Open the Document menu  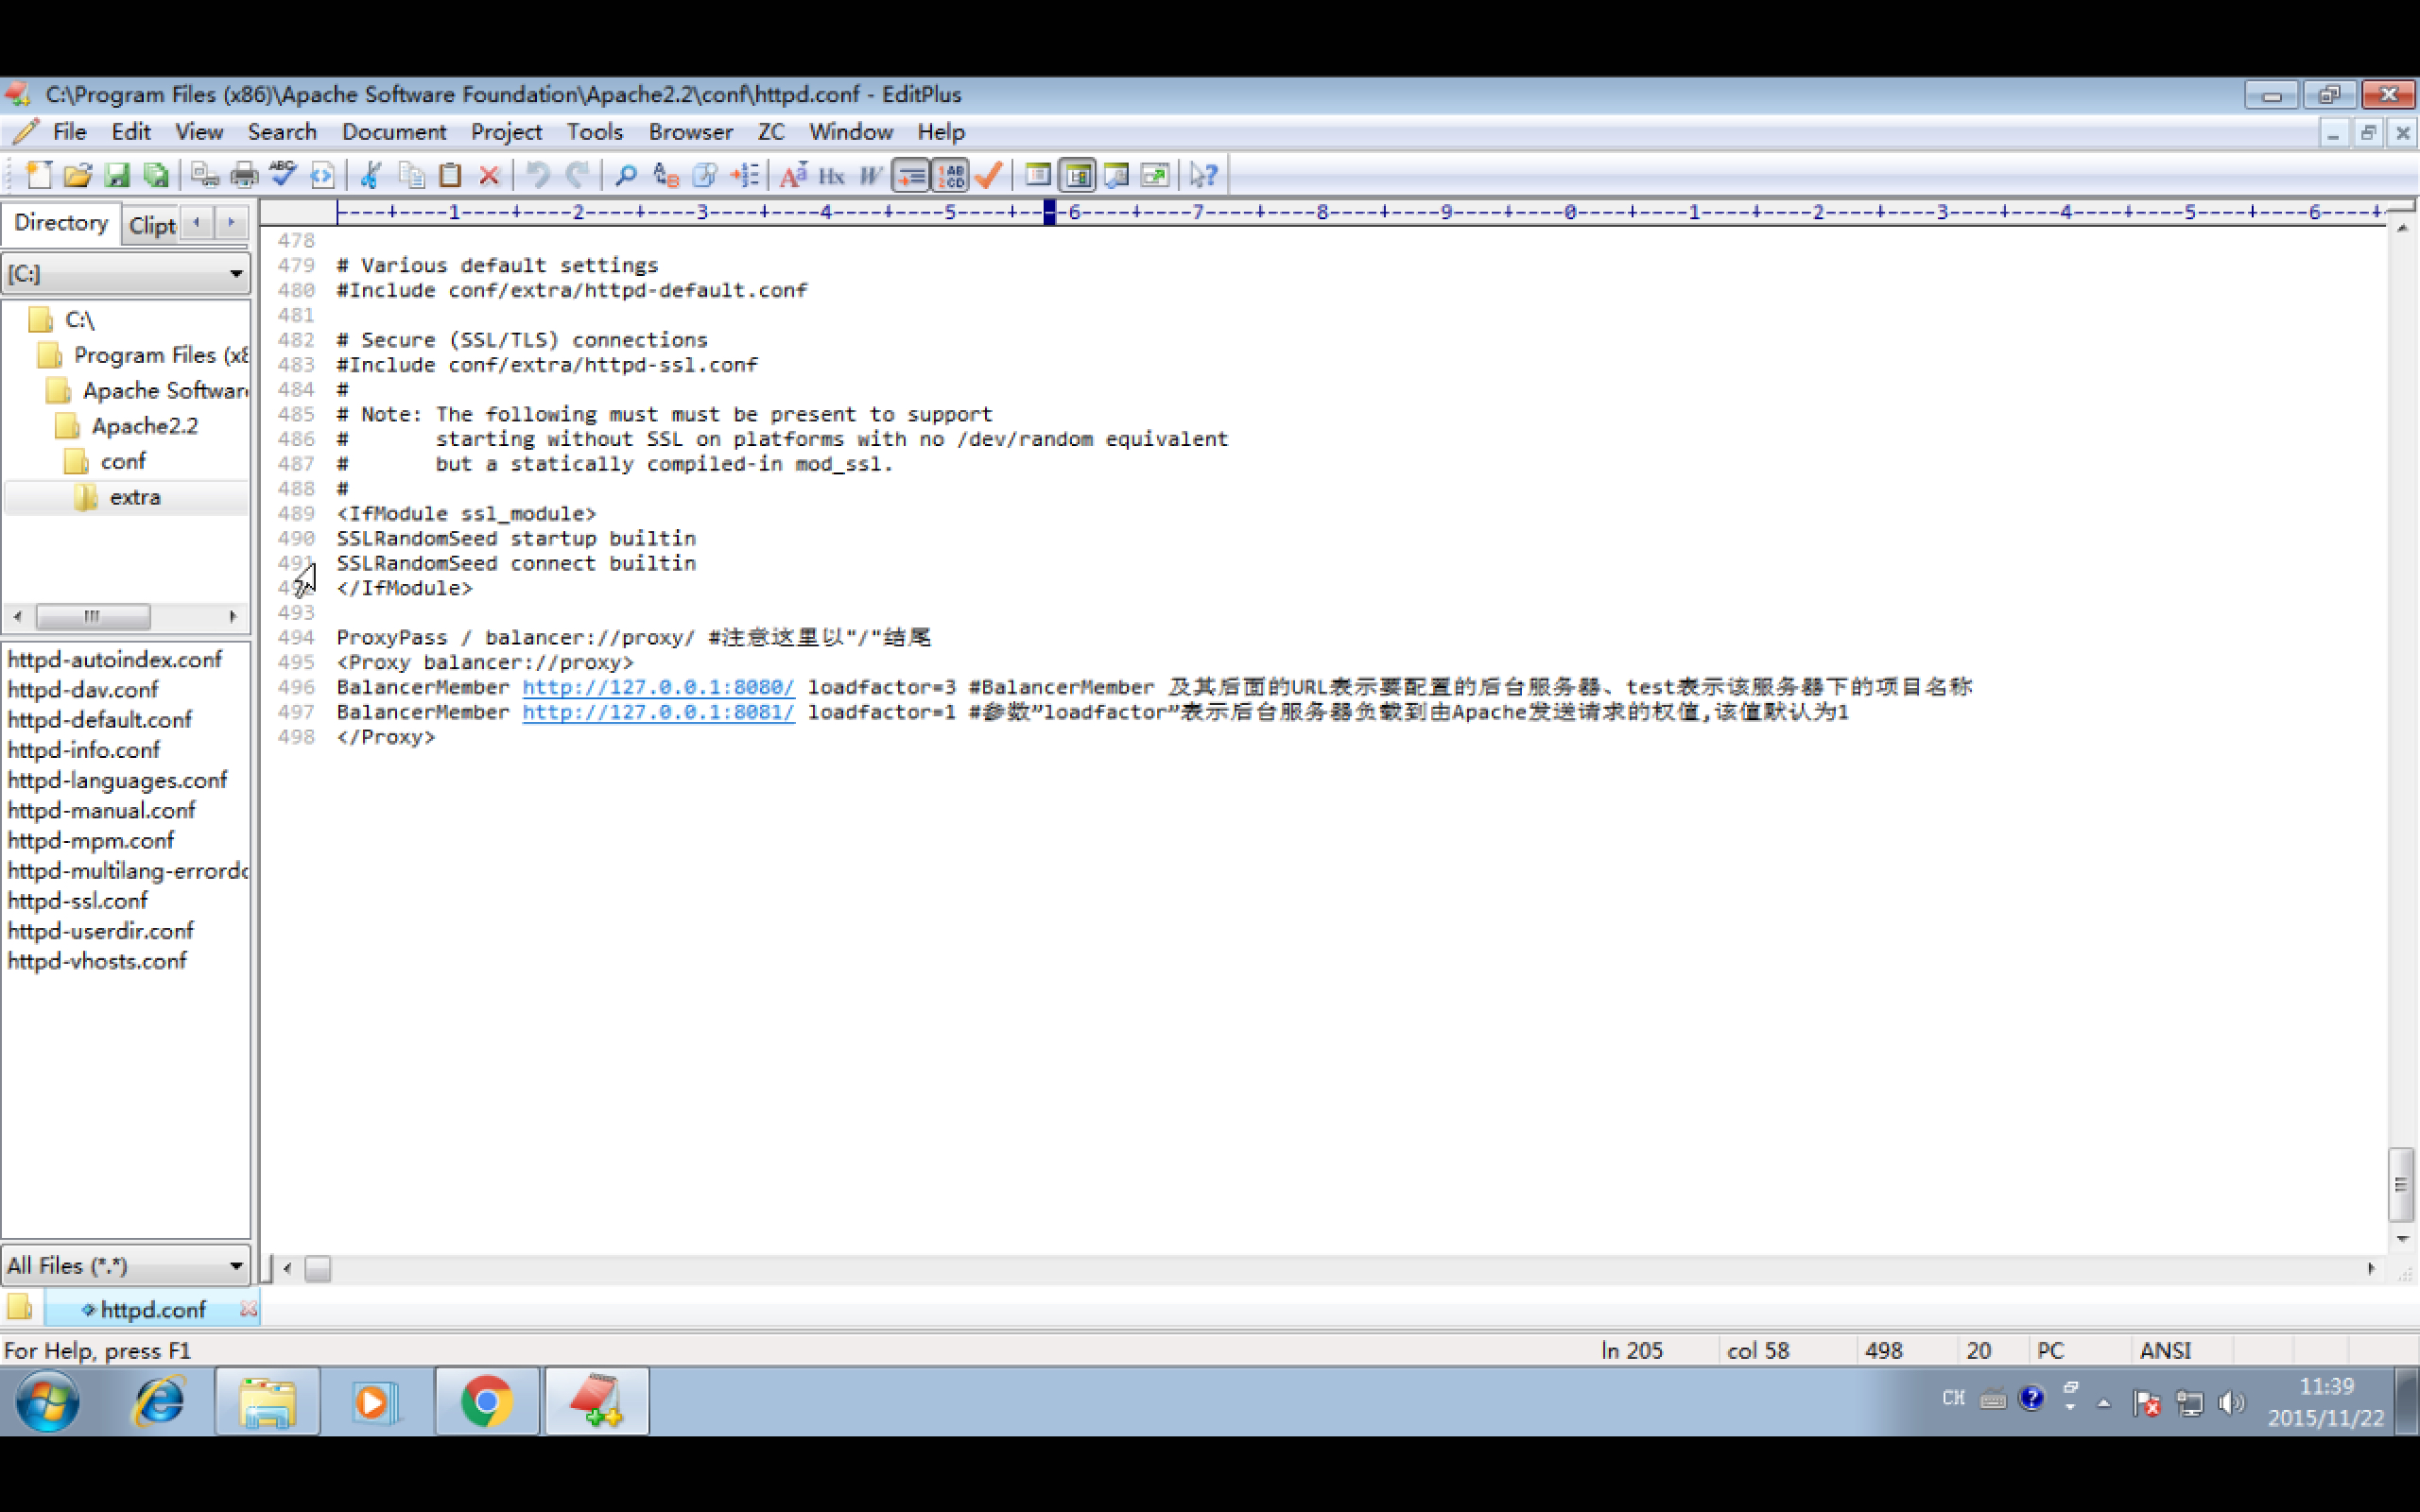click(x=393, y=132)
